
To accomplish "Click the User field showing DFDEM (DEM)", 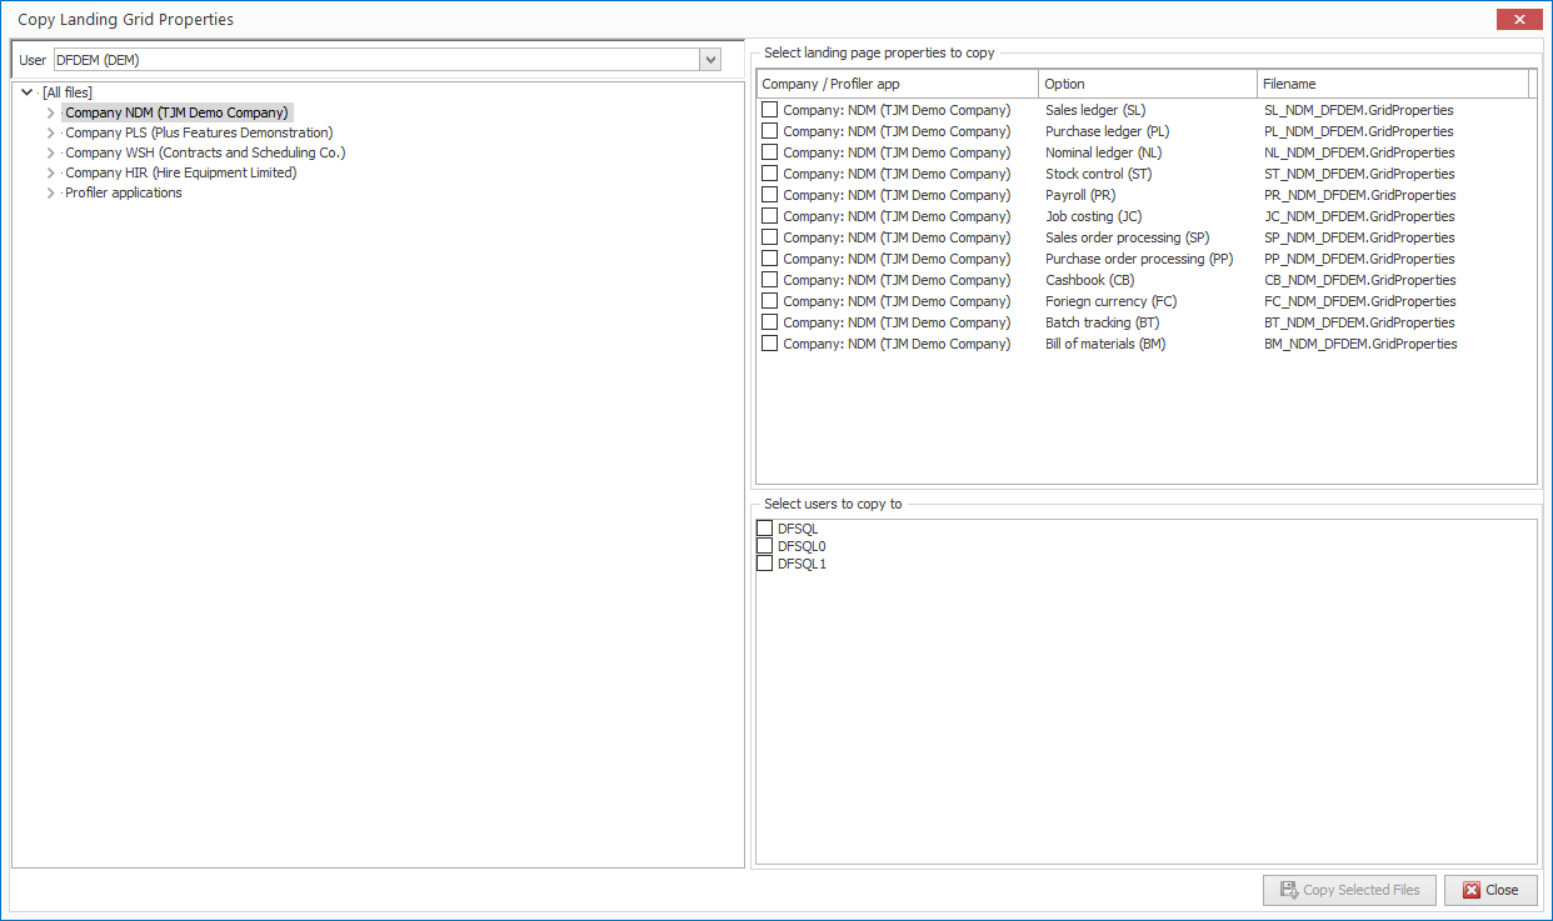I will click(377, 60).
